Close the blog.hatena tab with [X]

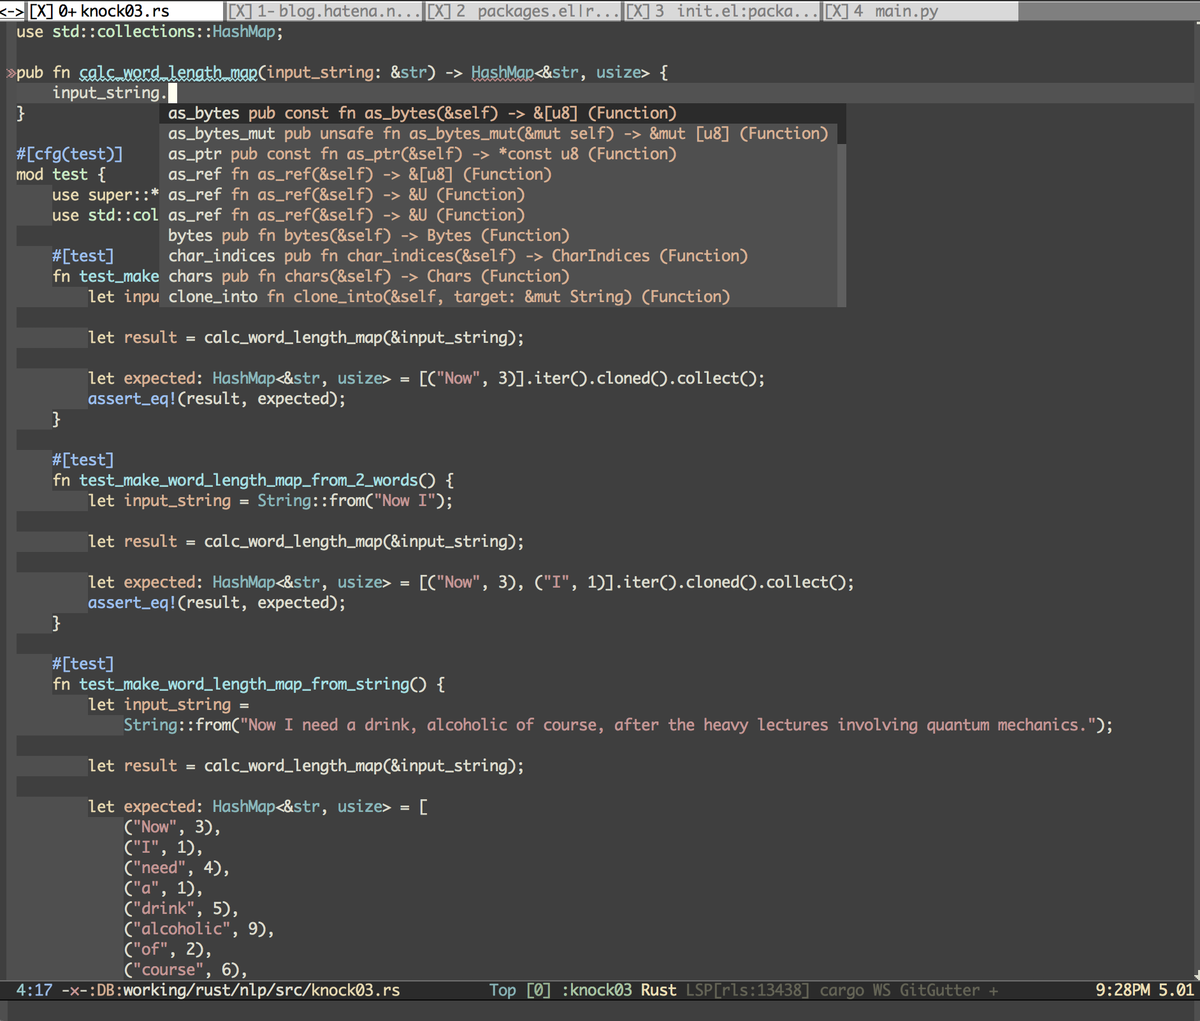(240, 11)
